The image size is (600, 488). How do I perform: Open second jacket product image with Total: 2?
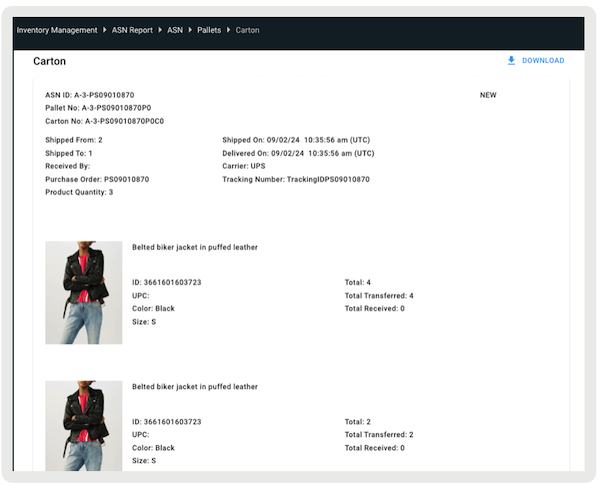tap(84, 426)
